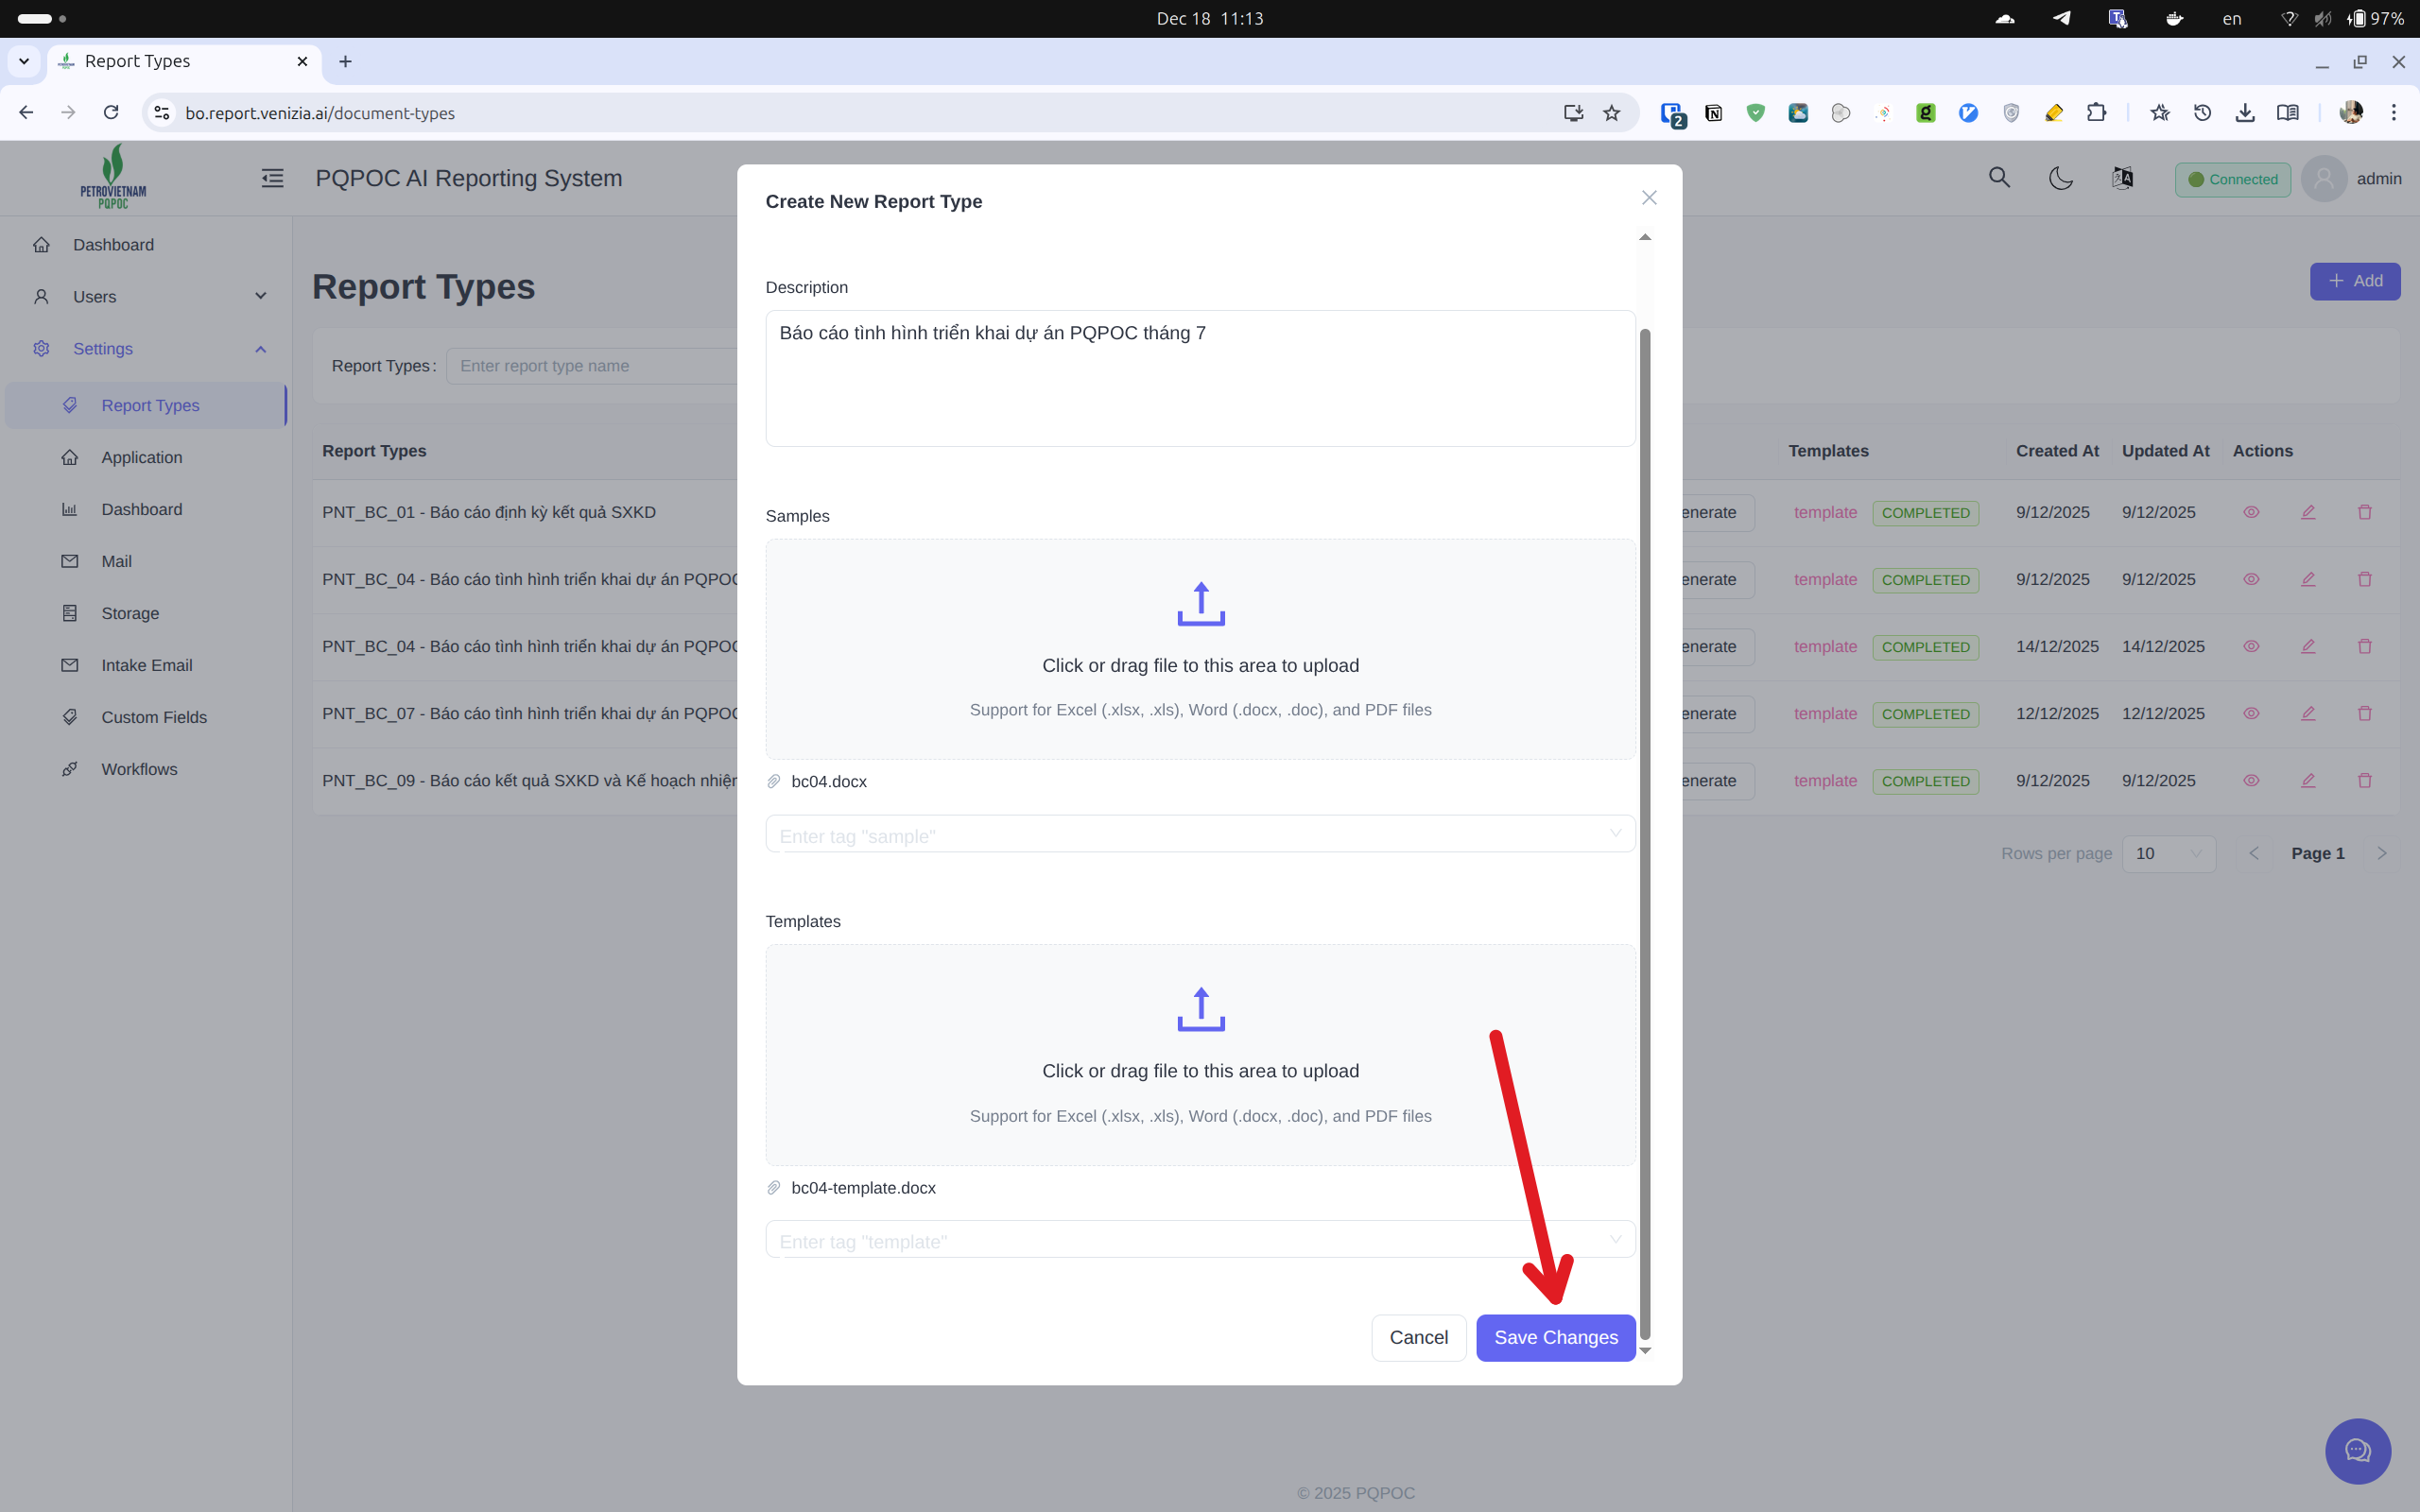This screenshot has height=1512, width=2420.
Task: Open Custom Fields in the sidebar menu
Action: pos(154,716)
